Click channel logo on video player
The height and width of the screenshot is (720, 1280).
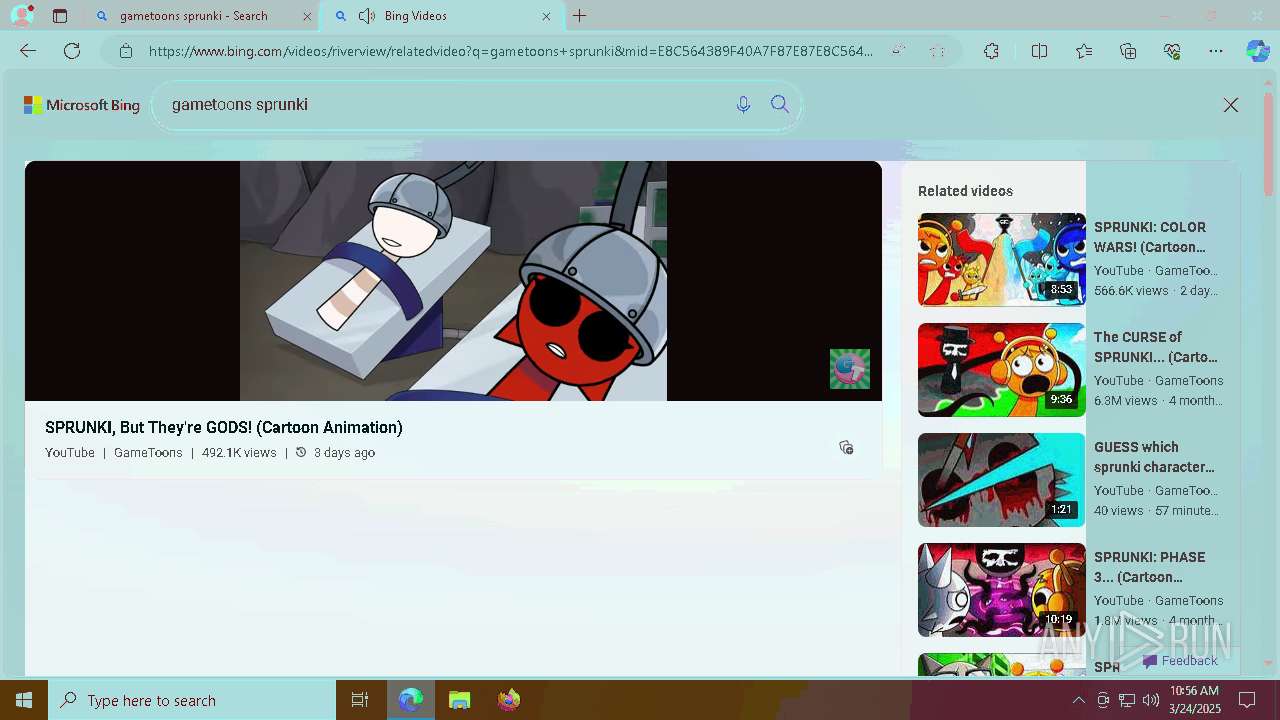[x=850, y=369]
